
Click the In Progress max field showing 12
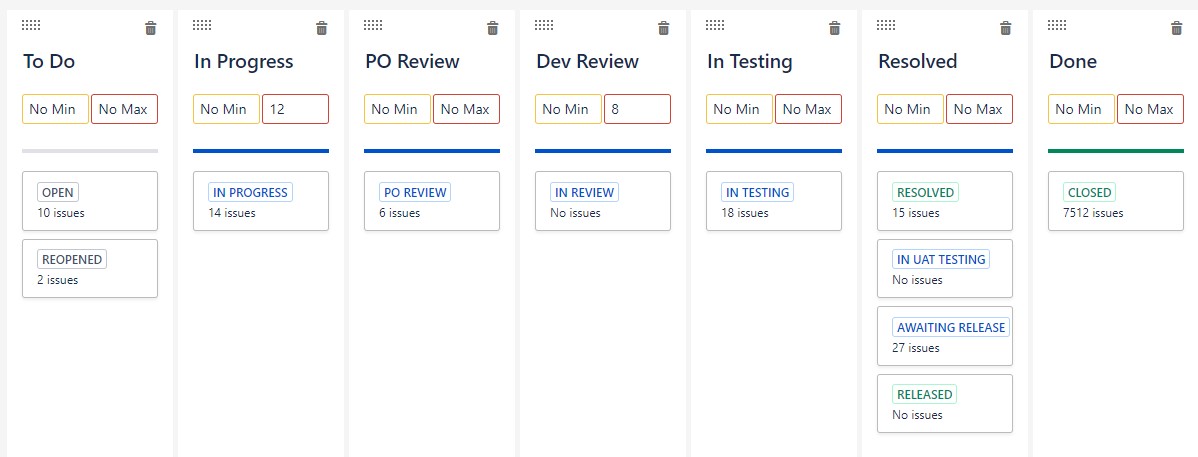(296, 109)
